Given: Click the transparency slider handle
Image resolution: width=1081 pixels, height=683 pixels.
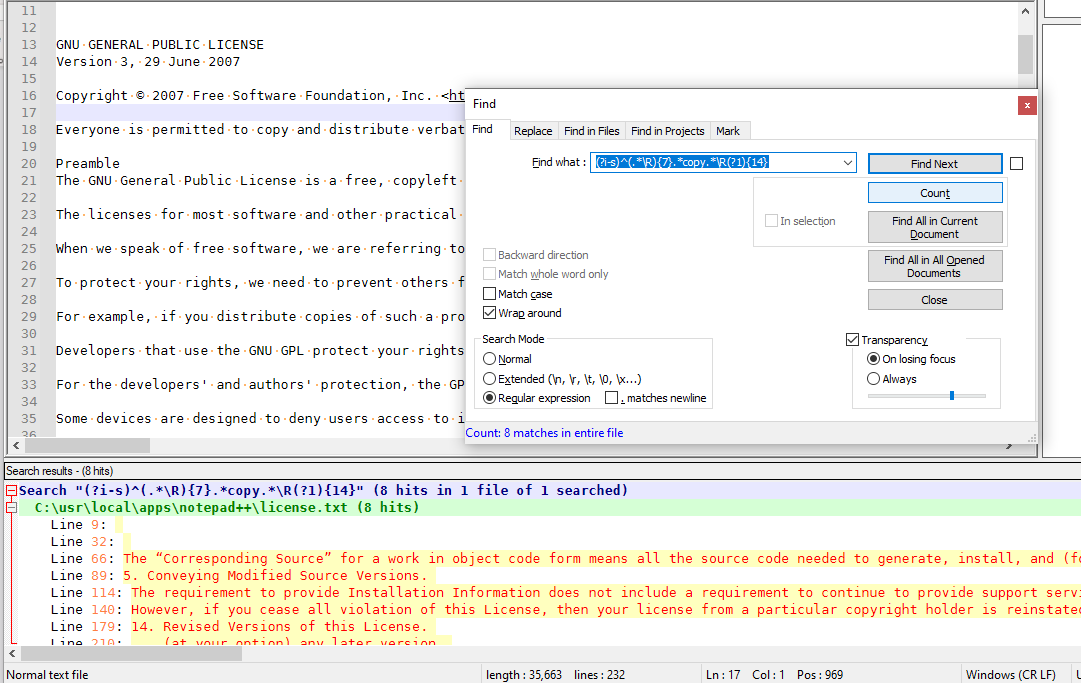Looking at the screenshot, I should pyautogui.click(x=951, y=396).
